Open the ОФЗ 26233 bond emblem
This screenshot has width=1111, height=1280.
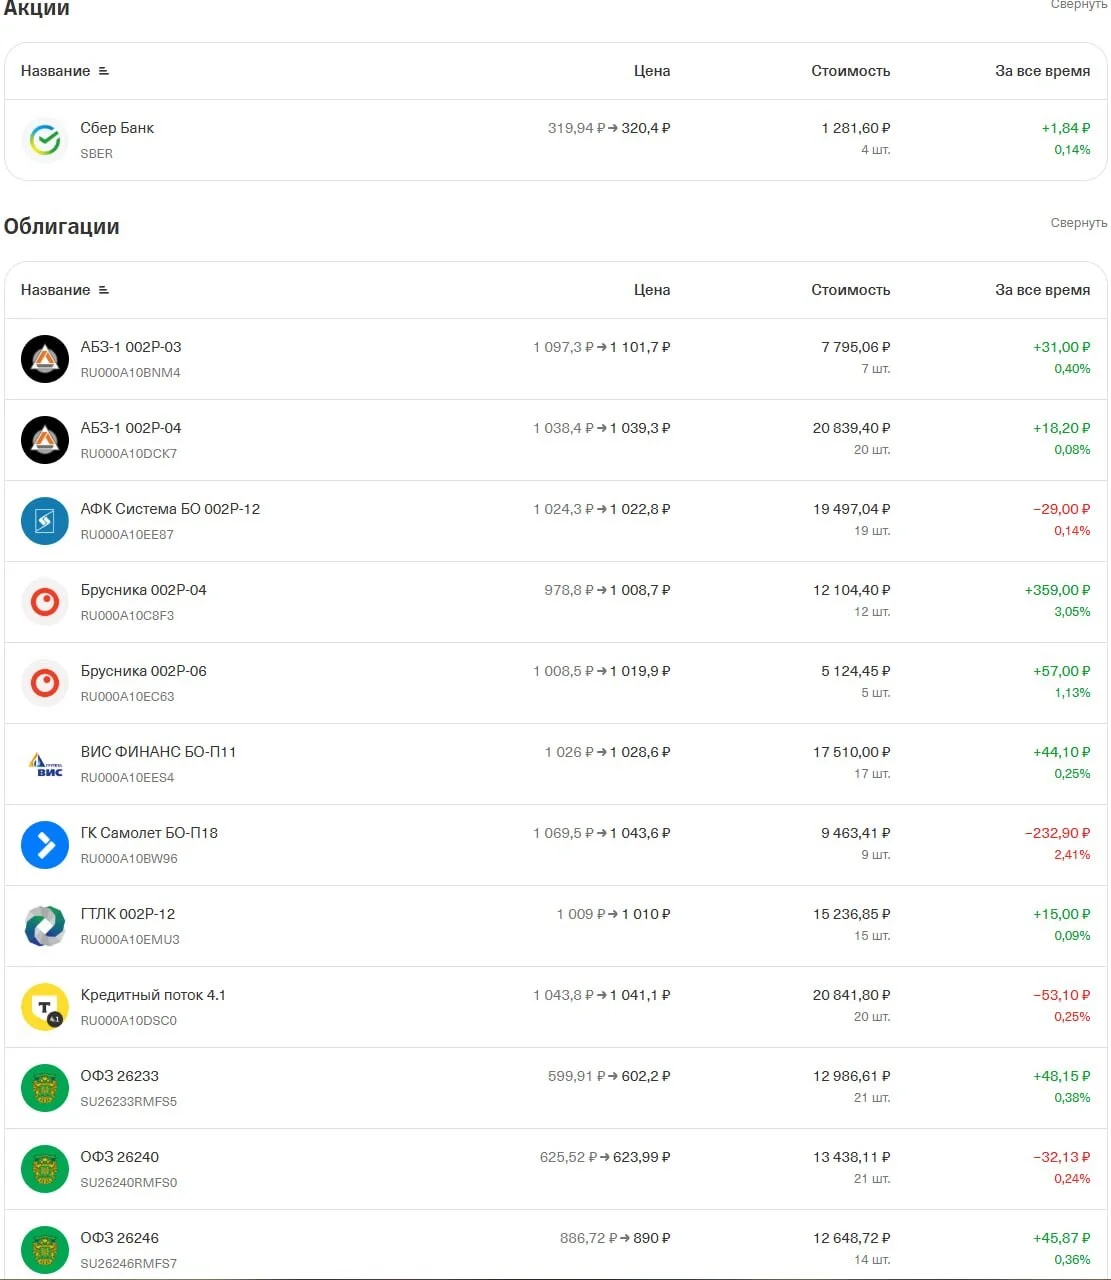(x=45, y=1088)
